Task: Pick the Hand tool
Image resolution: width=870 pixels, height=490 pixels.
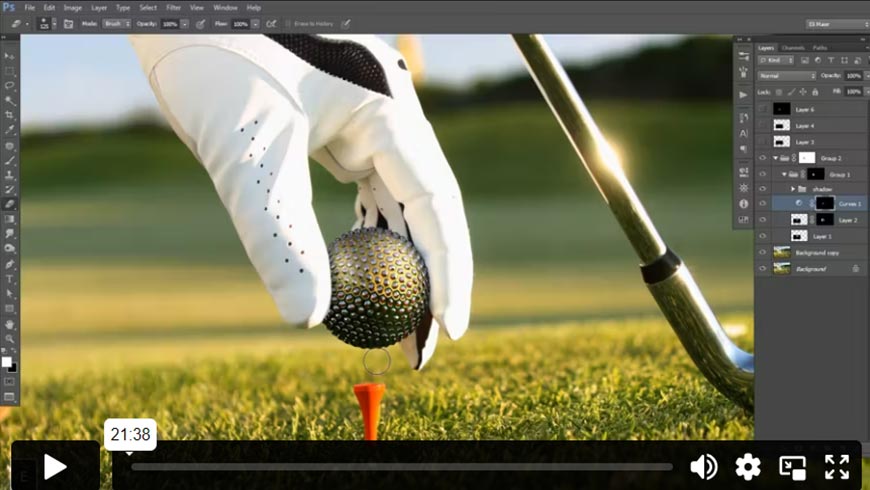Action: pos(10,324)
